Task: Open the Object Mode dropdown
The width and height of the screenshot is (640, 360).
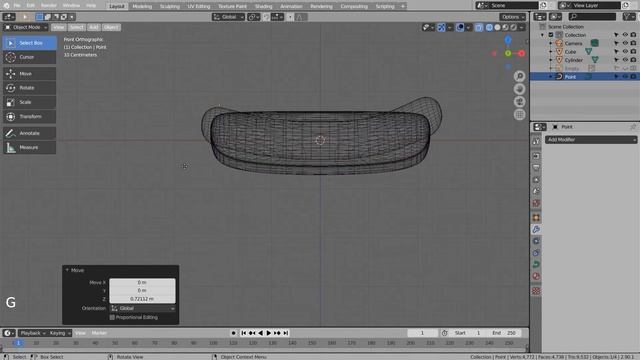Action: click(25, 27)
